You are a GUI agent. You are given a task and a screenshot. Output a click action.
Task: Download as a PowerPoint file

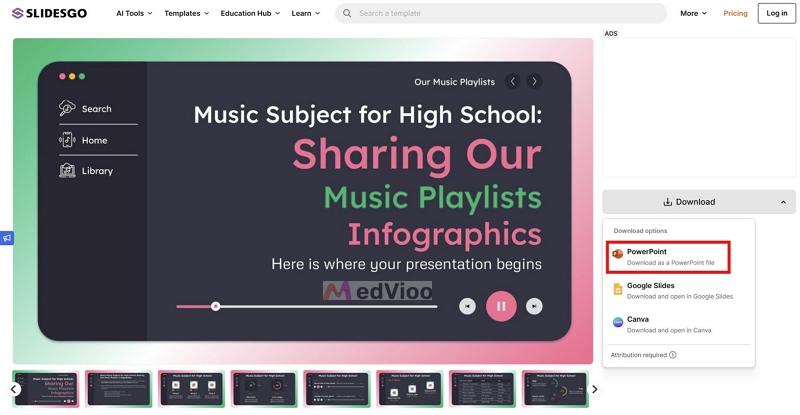[668, 257]
